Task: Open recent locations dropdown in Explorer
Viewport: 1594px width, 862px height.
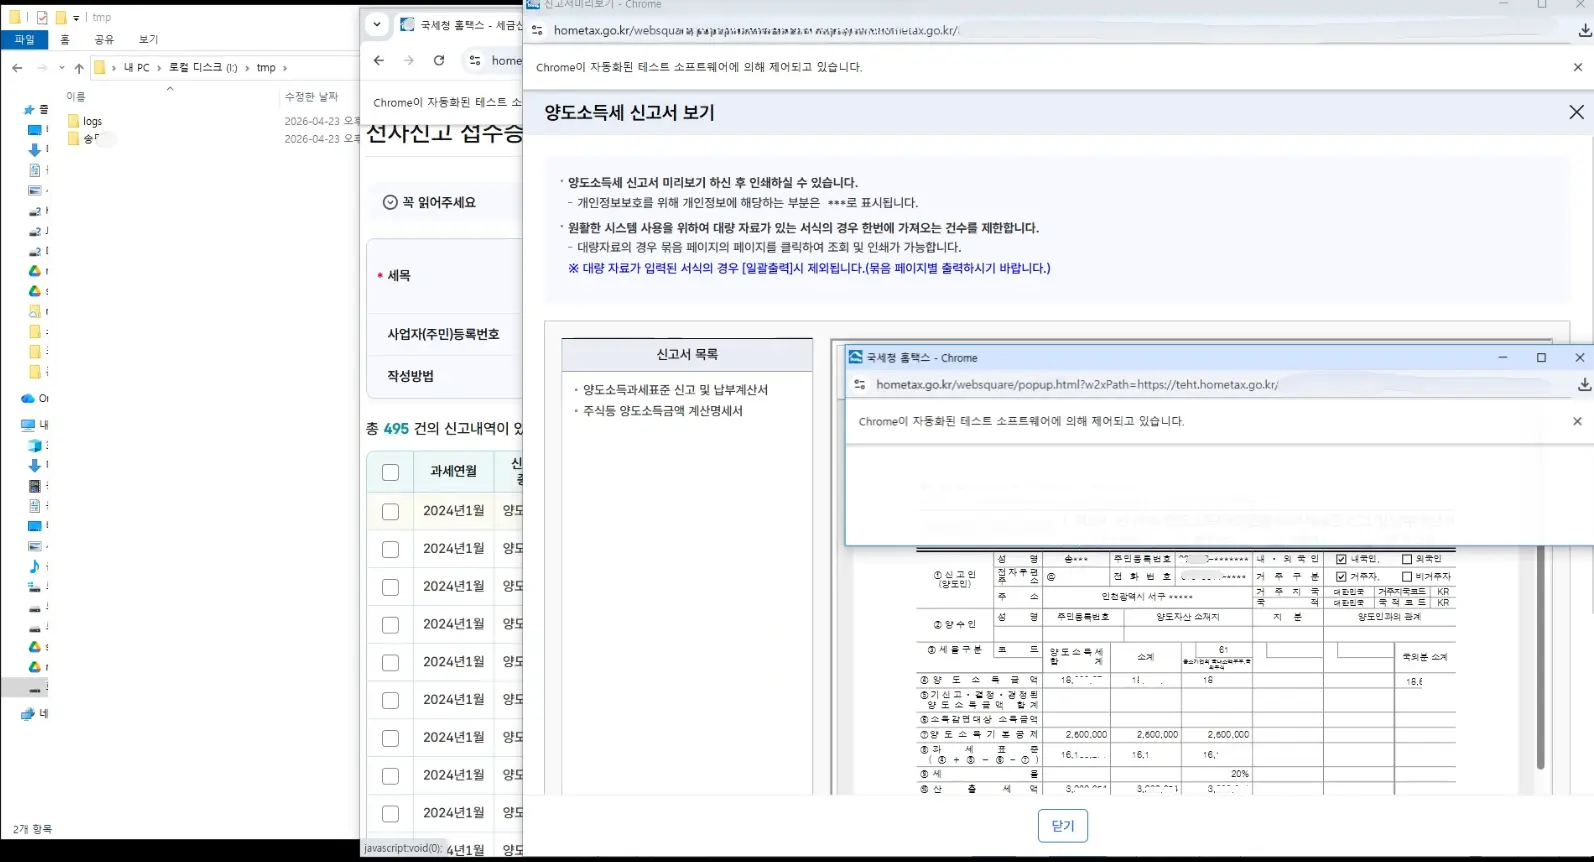Action: [x=61, y=68]
